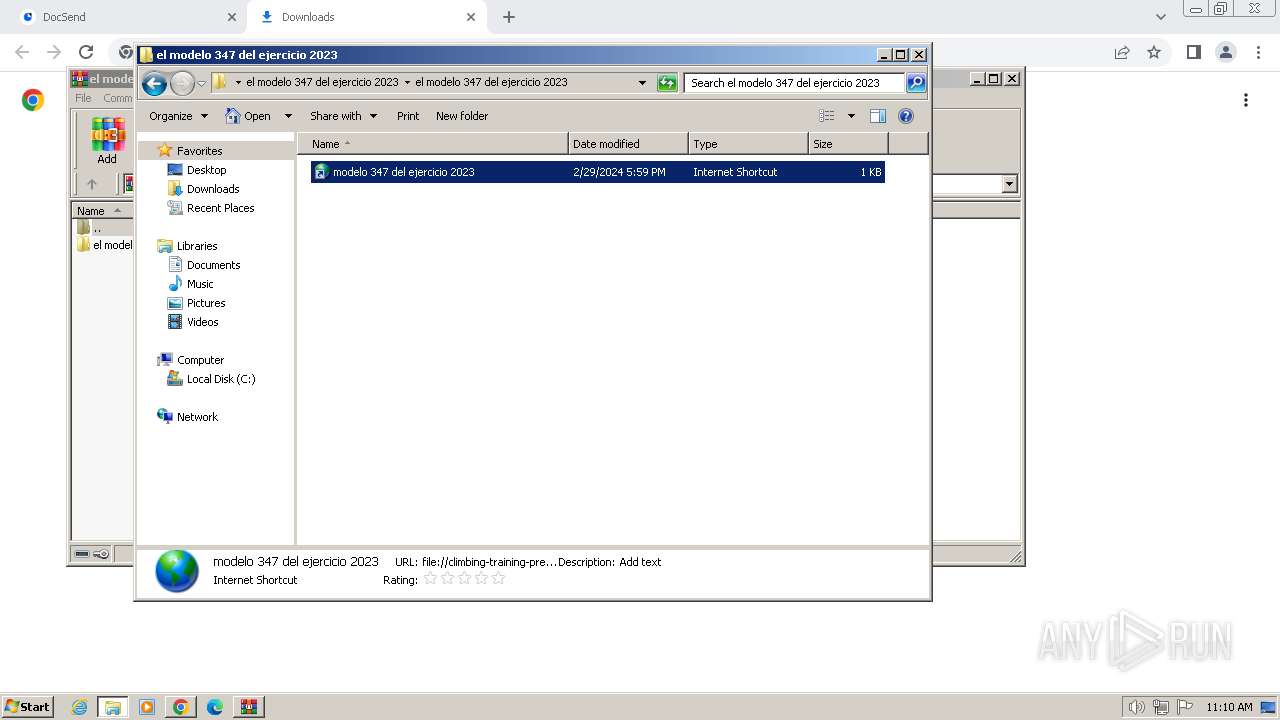Click the first rating star in details pane

point(431,579)
